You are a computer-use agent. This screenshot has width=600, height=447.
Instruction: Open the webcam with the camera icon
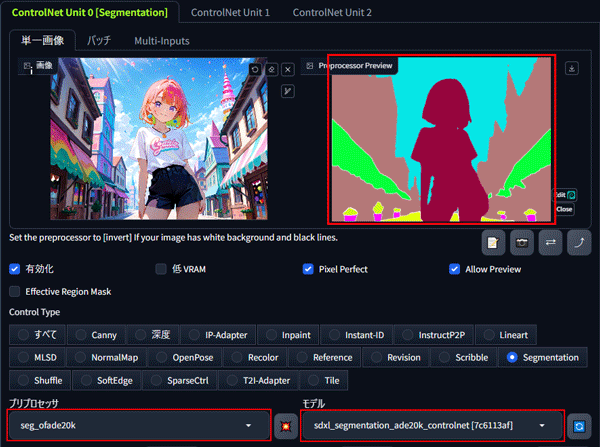(x=521, y=242)
